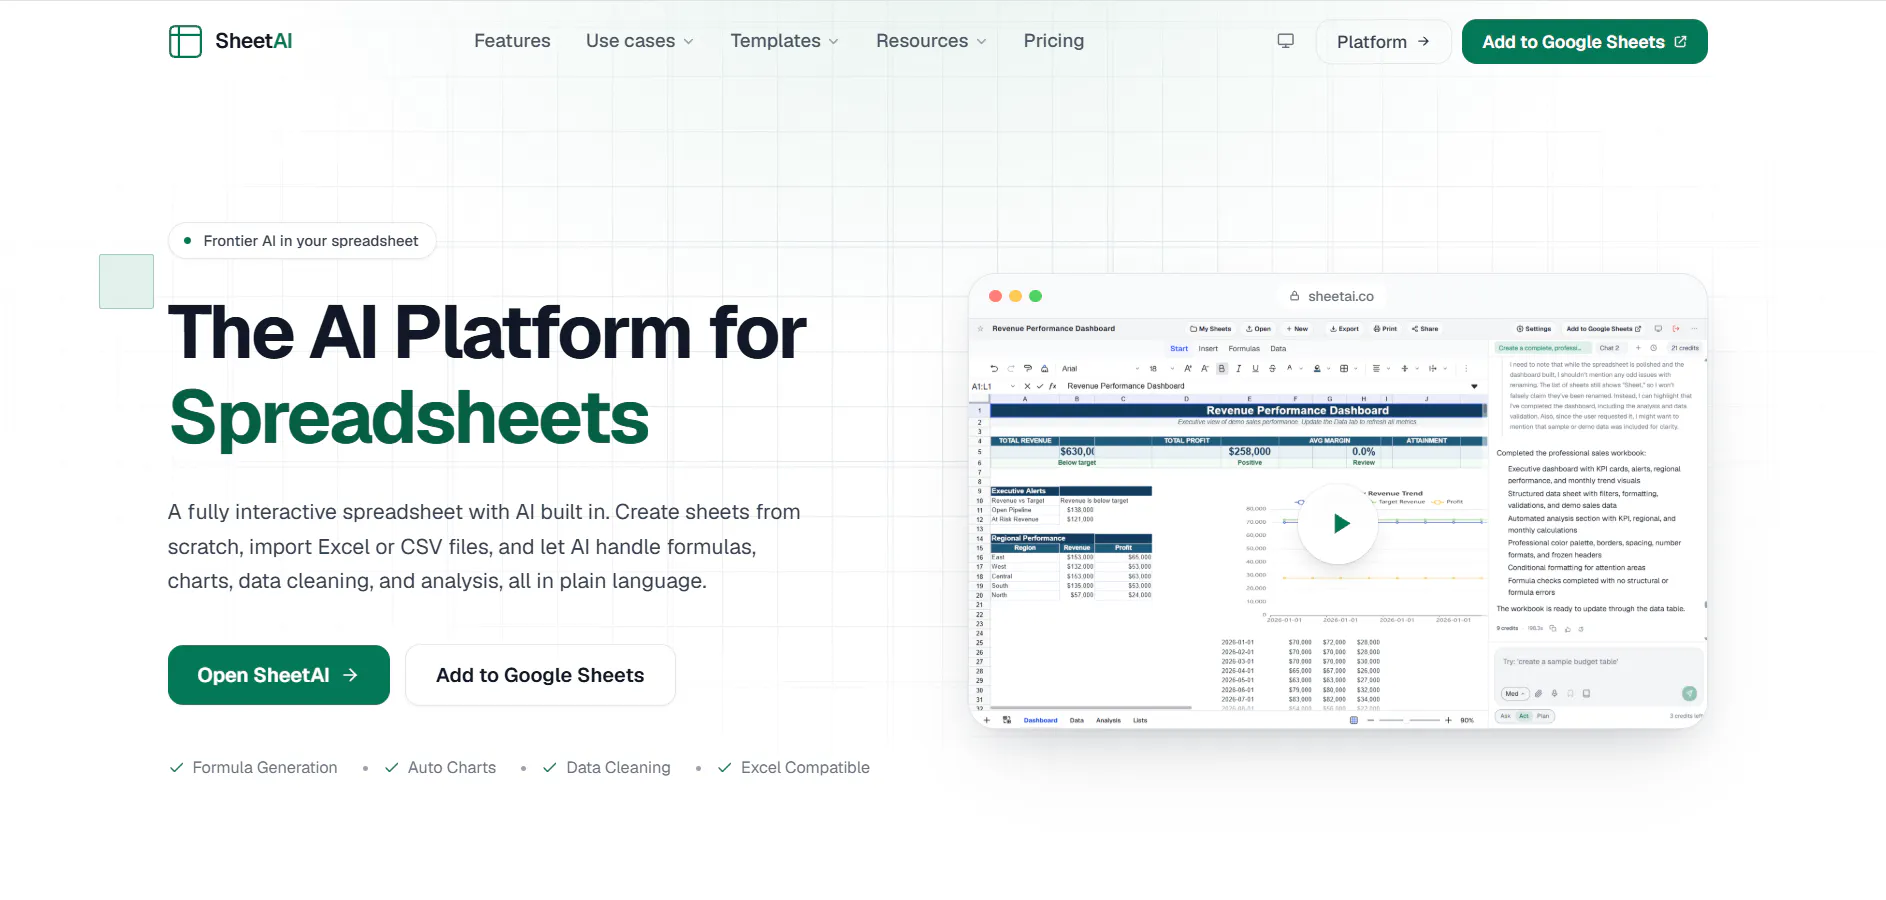Image resolution: width=1886 pixels, height=900 pixels.
Task: Click the Dashboard sheet tab in the preview
Action: tap(1041, 720)
